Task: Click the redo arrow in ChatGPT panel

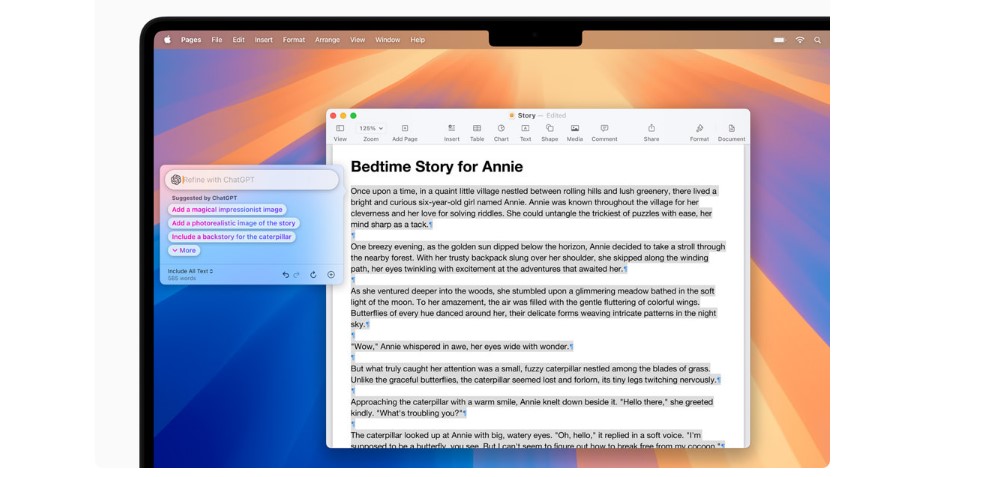Action: pyautogui.click(x=296, y=275)
